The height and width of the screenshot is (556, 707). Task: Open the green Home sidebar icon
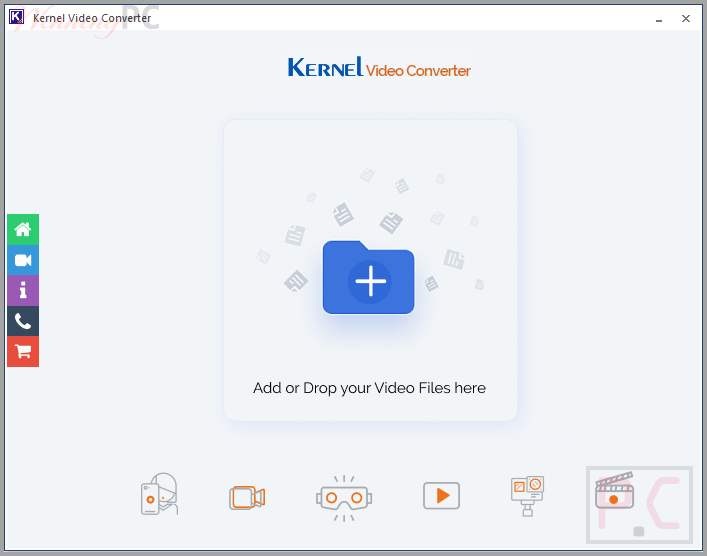23,230
